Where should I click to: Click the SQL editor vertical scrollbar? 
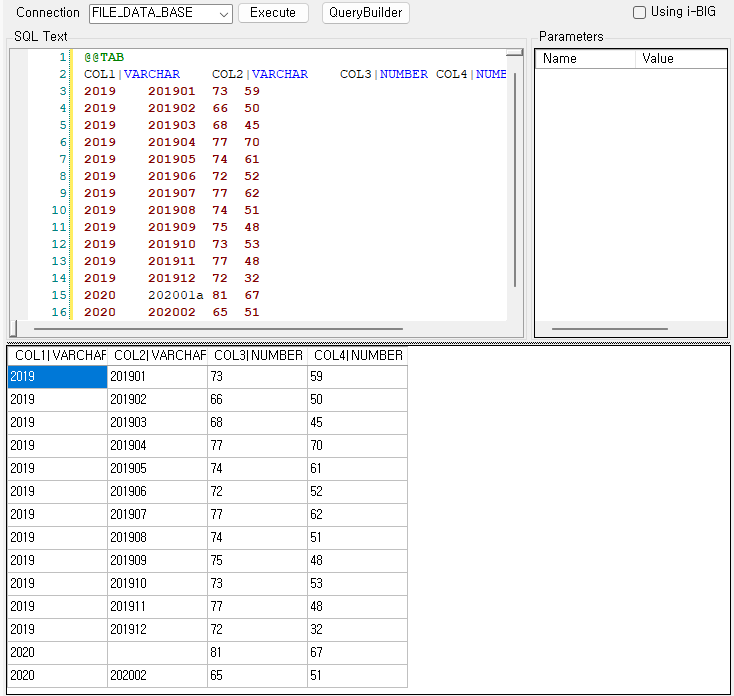click(515, 180)
